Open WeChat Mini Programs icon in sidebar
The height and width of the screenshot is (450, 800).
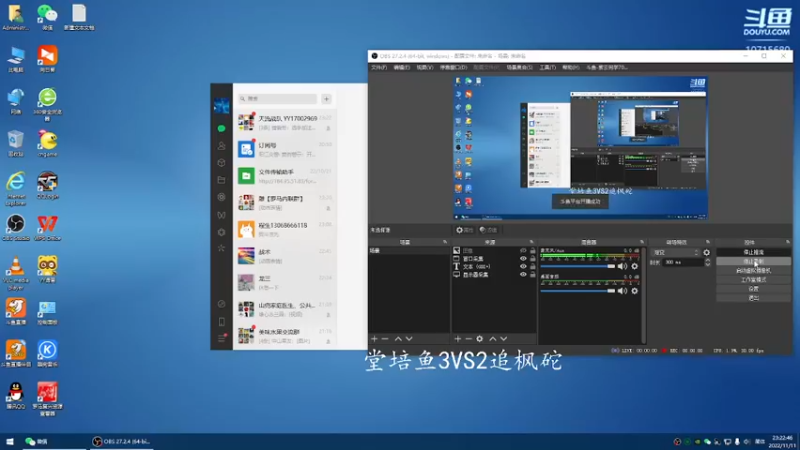pyautogui.click(x=221, y=232)
